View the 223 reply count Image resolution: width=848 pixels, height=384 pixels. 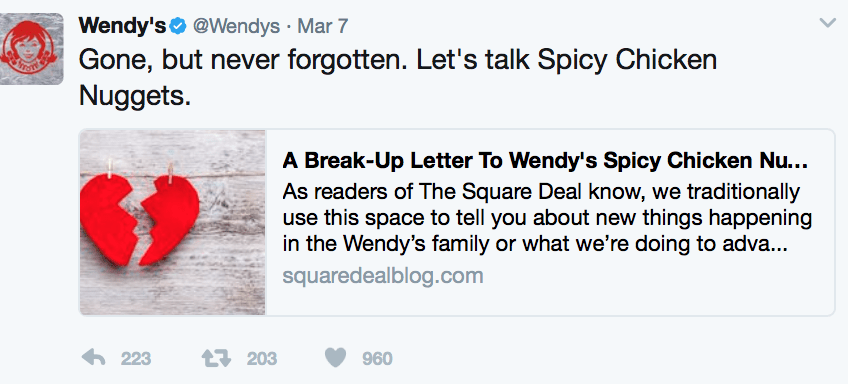136,359
